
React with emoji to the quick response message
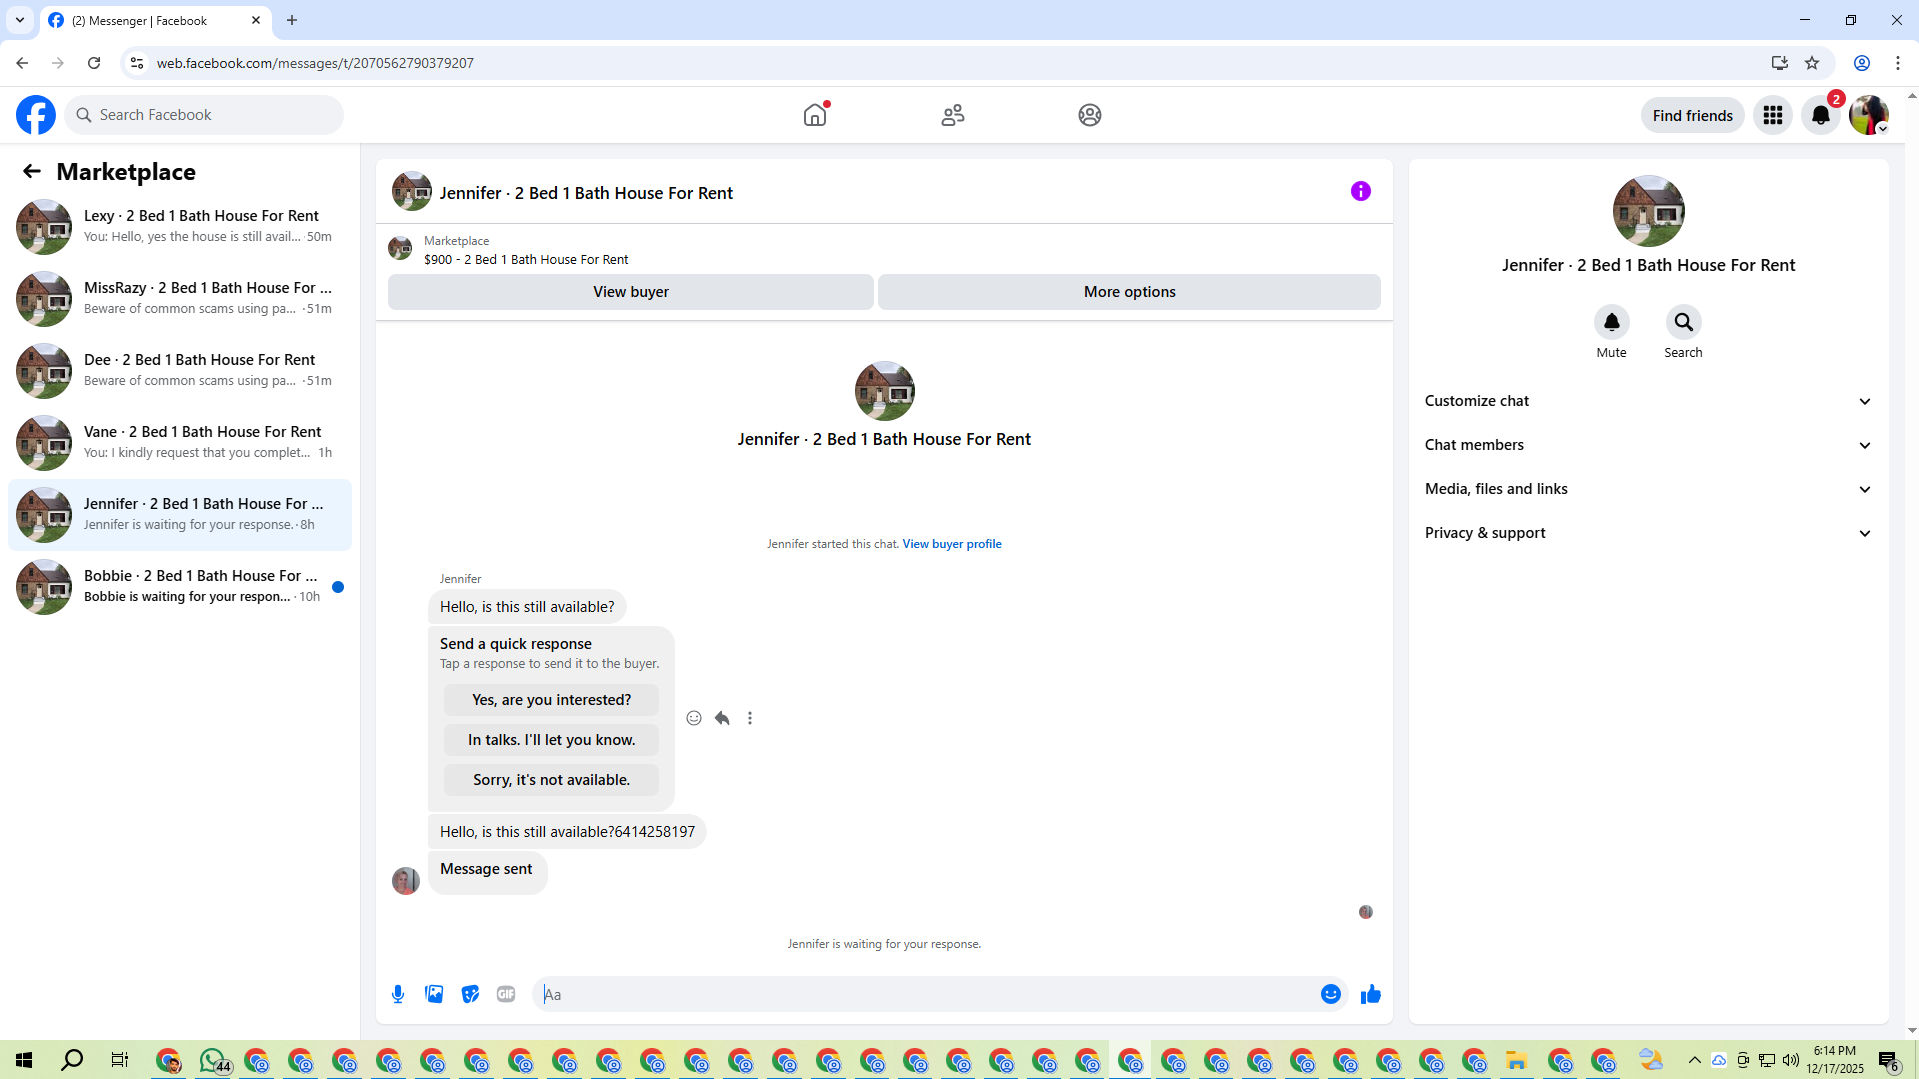click(694, 718)
